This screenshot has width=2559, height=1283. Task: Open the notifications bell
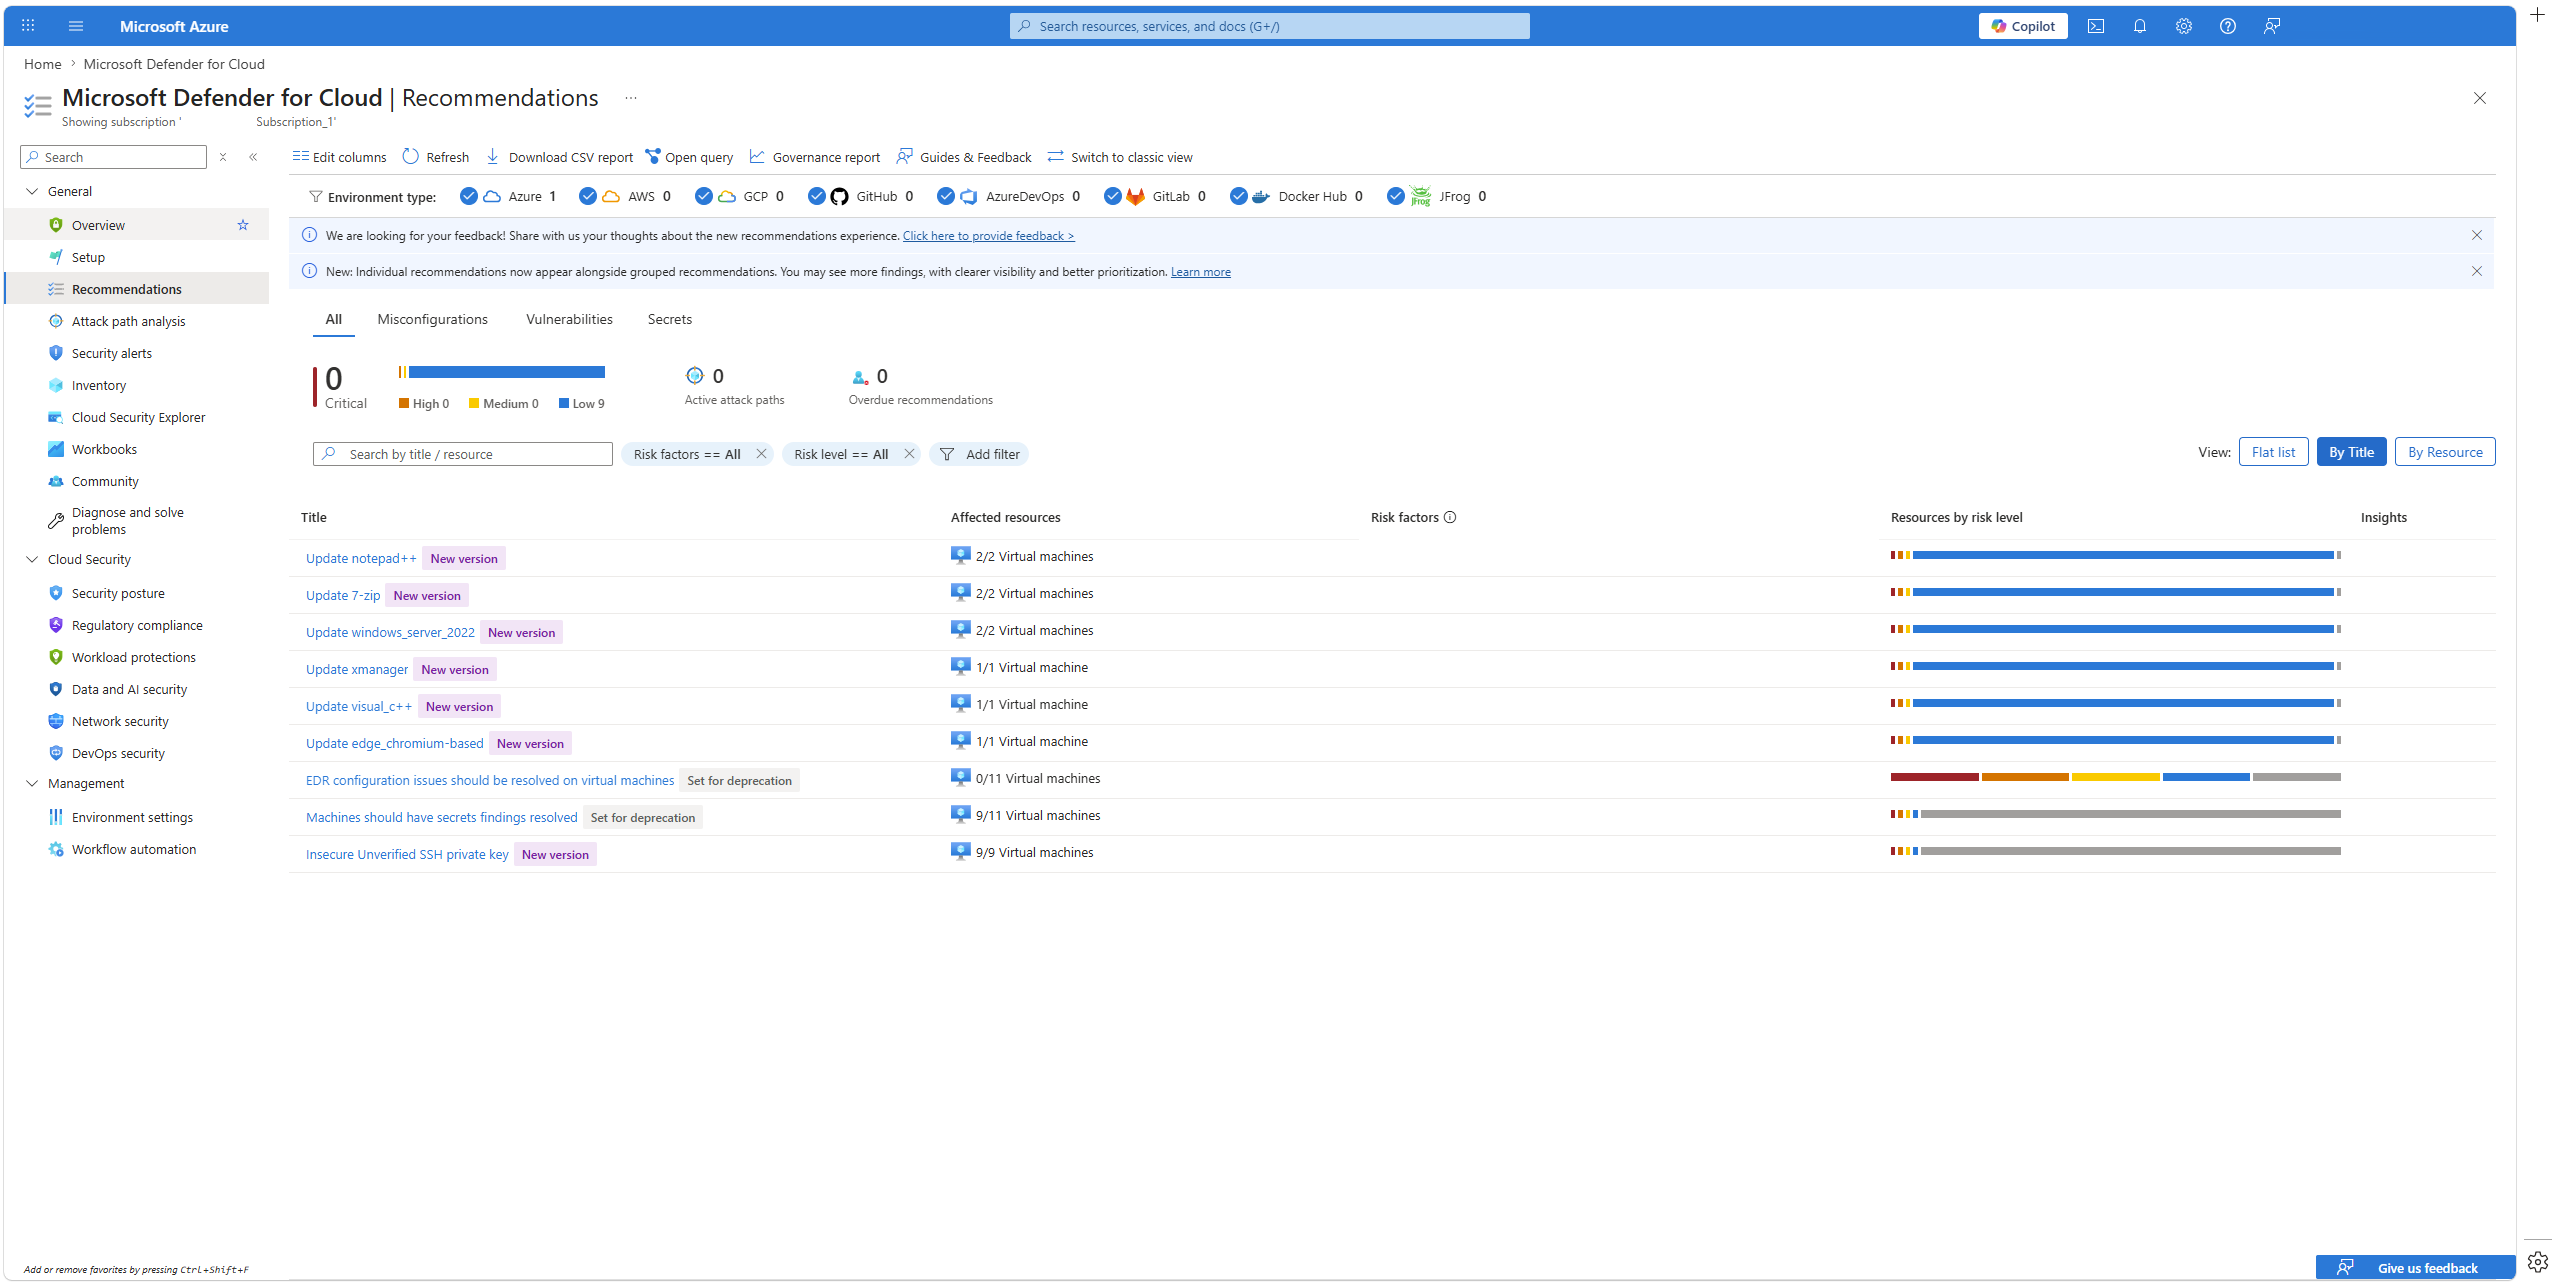coord(2139,26)
